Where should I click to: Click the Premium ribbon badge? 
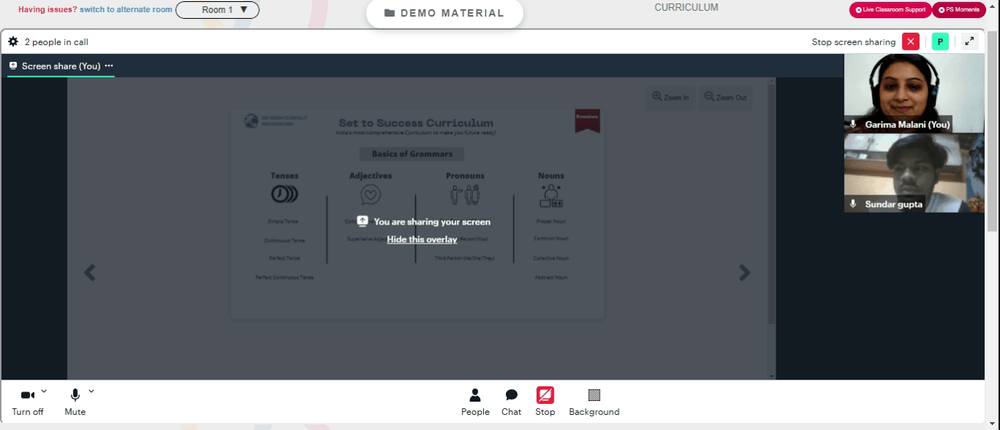587,121
